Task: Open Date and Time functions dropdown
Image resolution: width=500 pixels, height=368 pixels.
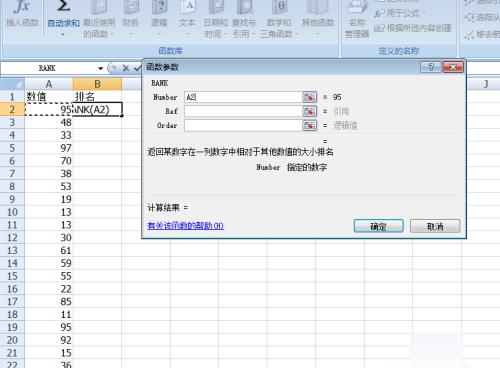Action: pyautogui.click(x=216, y=18)
